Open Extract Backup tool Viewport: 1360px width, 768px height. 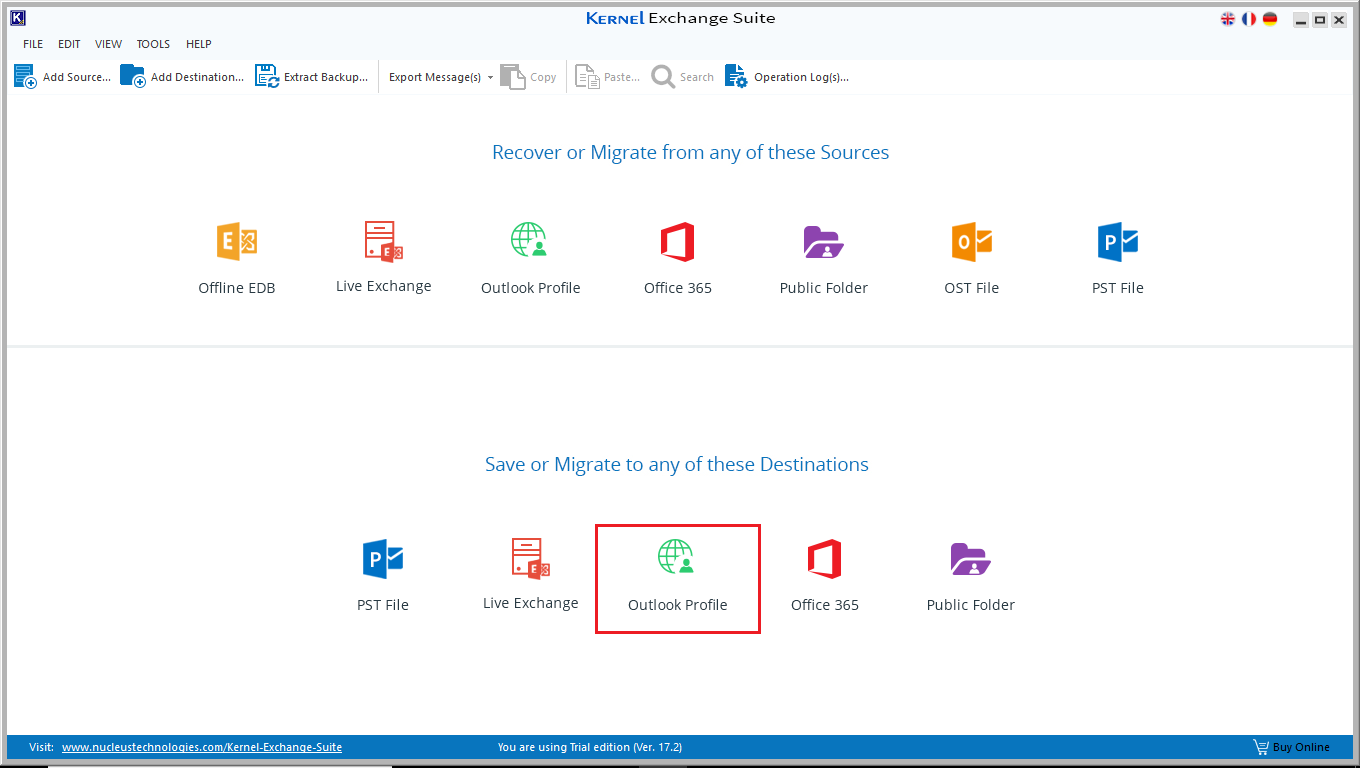(311, 77)
